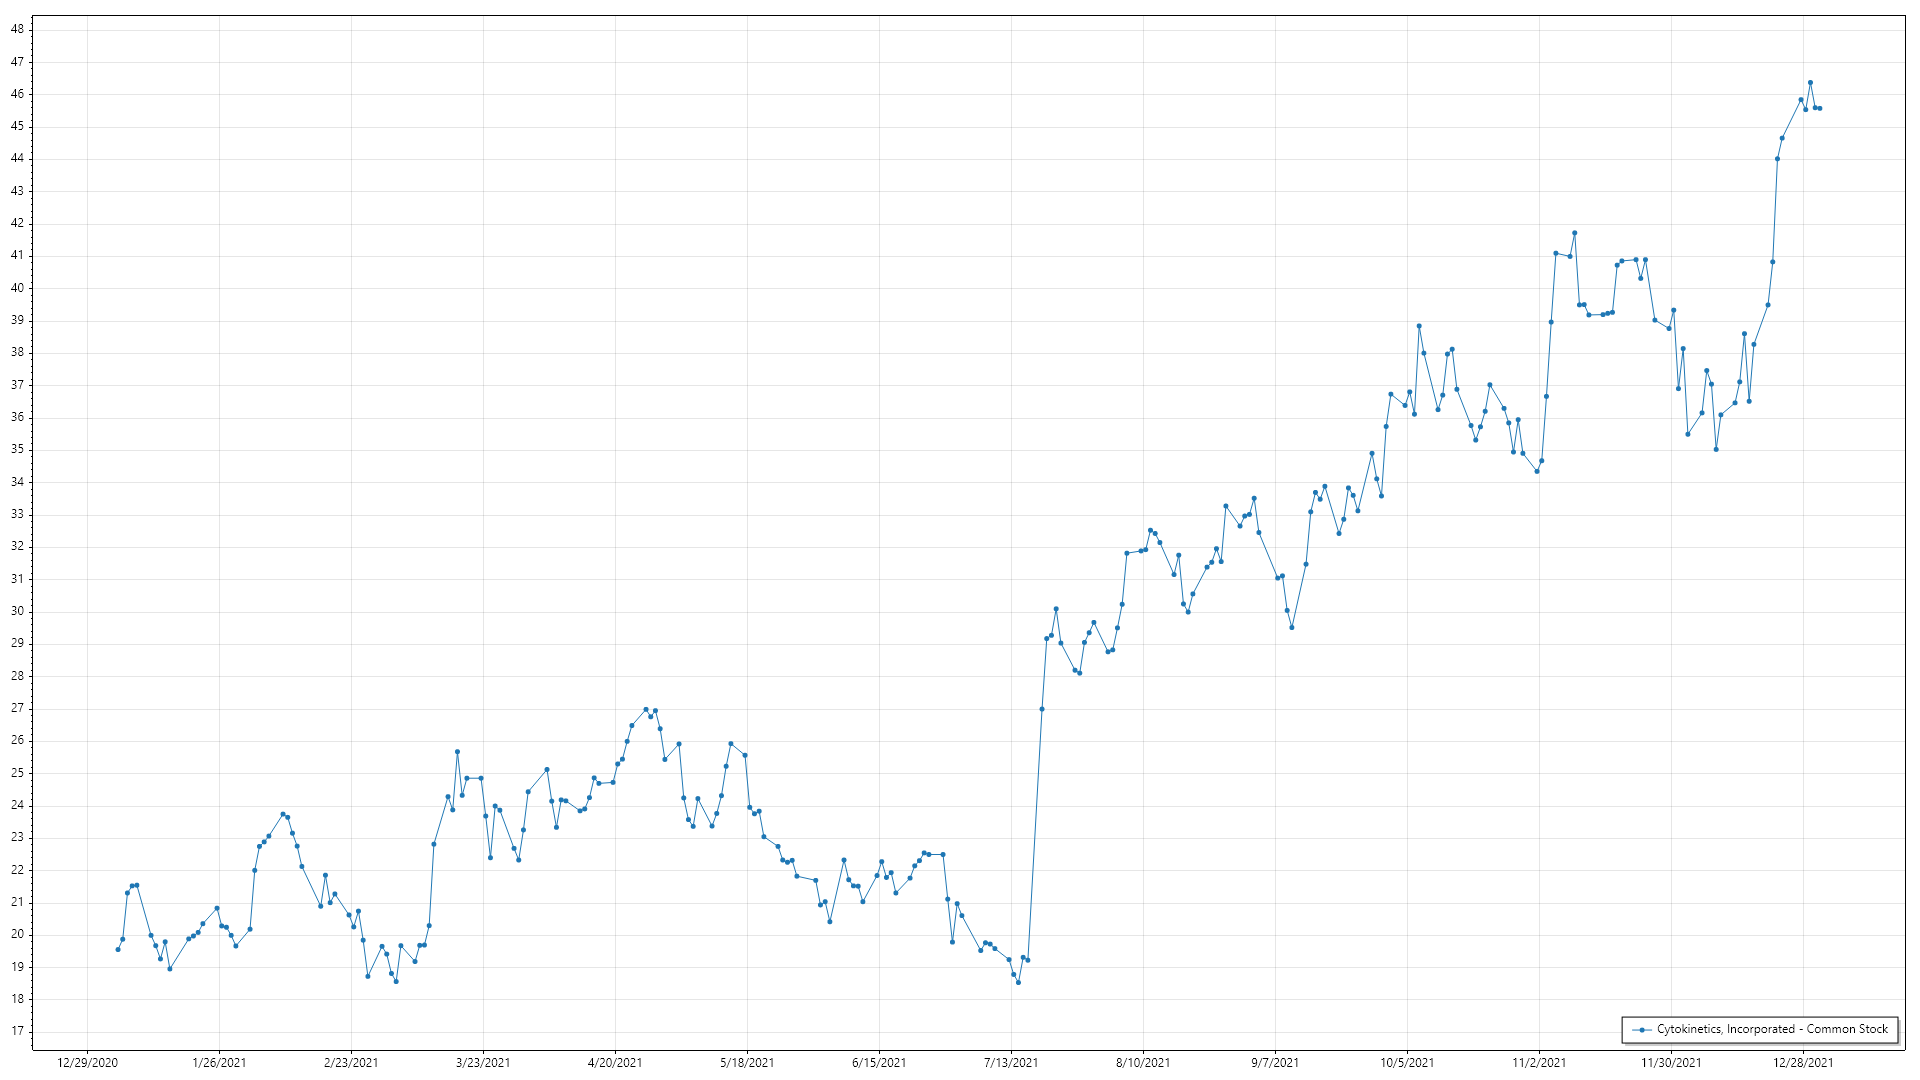
Task: Select the Cytokinetics Common Stock legend label
Action: [x=1772, y=1029]
